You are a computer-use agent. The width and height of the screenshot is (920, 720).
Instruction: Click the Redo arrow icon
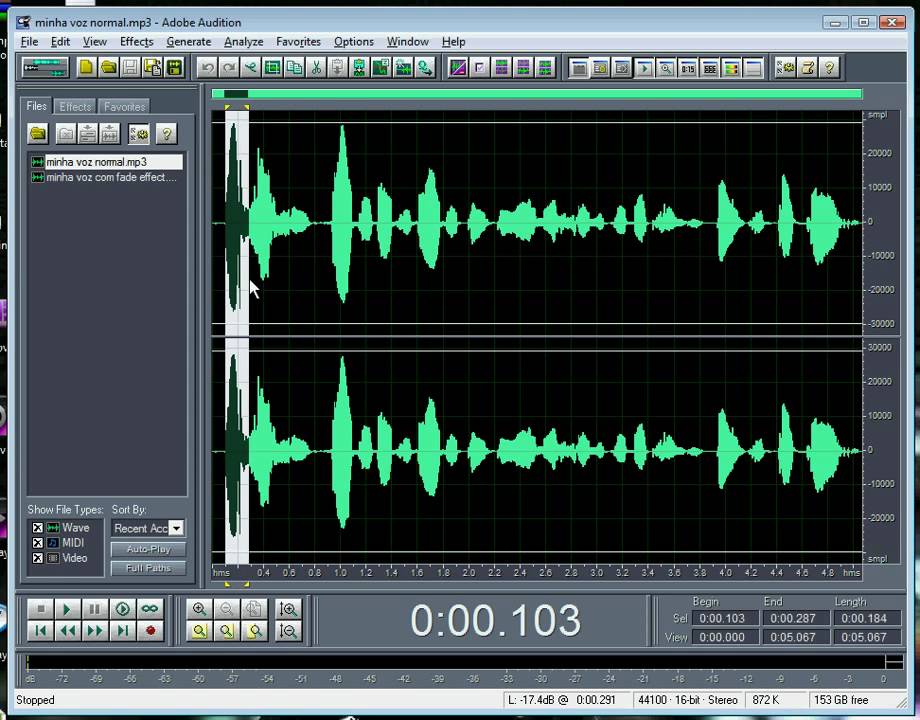(x=229, y=67)
